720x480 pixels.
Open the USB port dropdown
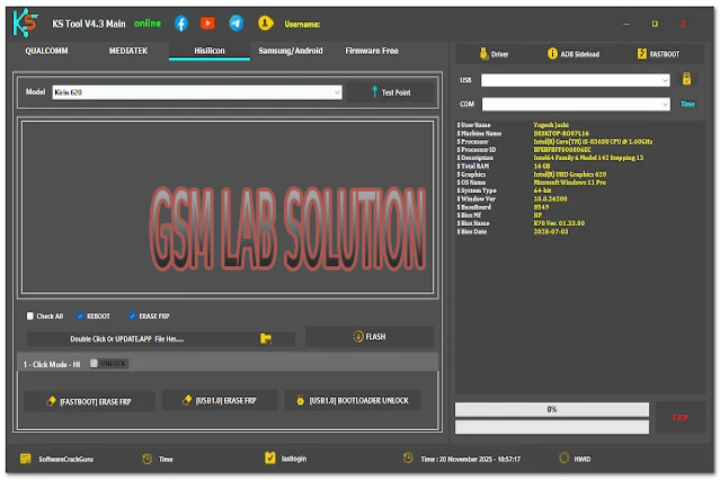coord(575,80)
